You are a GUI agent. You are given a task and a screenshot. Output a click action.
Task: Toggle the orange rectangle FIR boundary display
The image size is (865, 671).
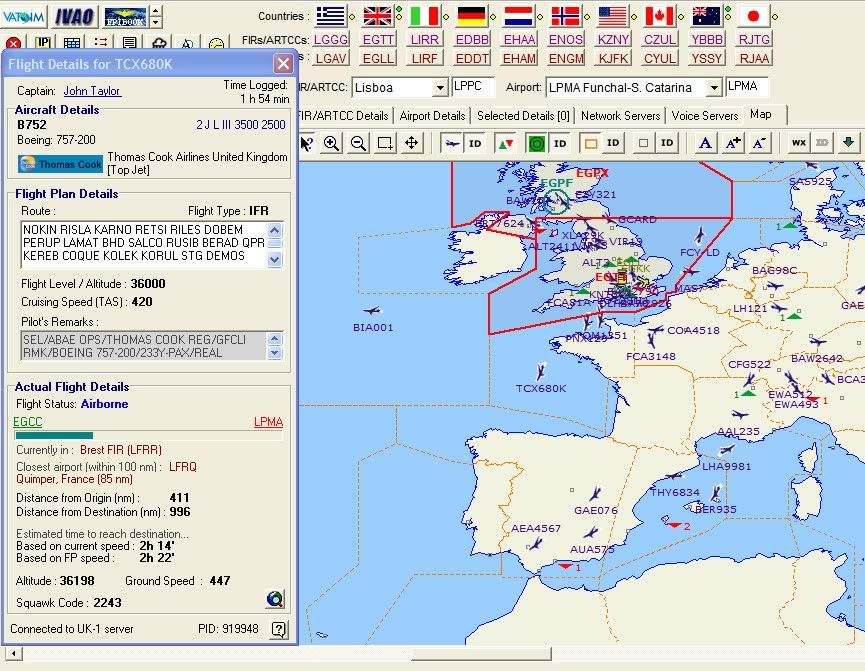pos(590,143)
